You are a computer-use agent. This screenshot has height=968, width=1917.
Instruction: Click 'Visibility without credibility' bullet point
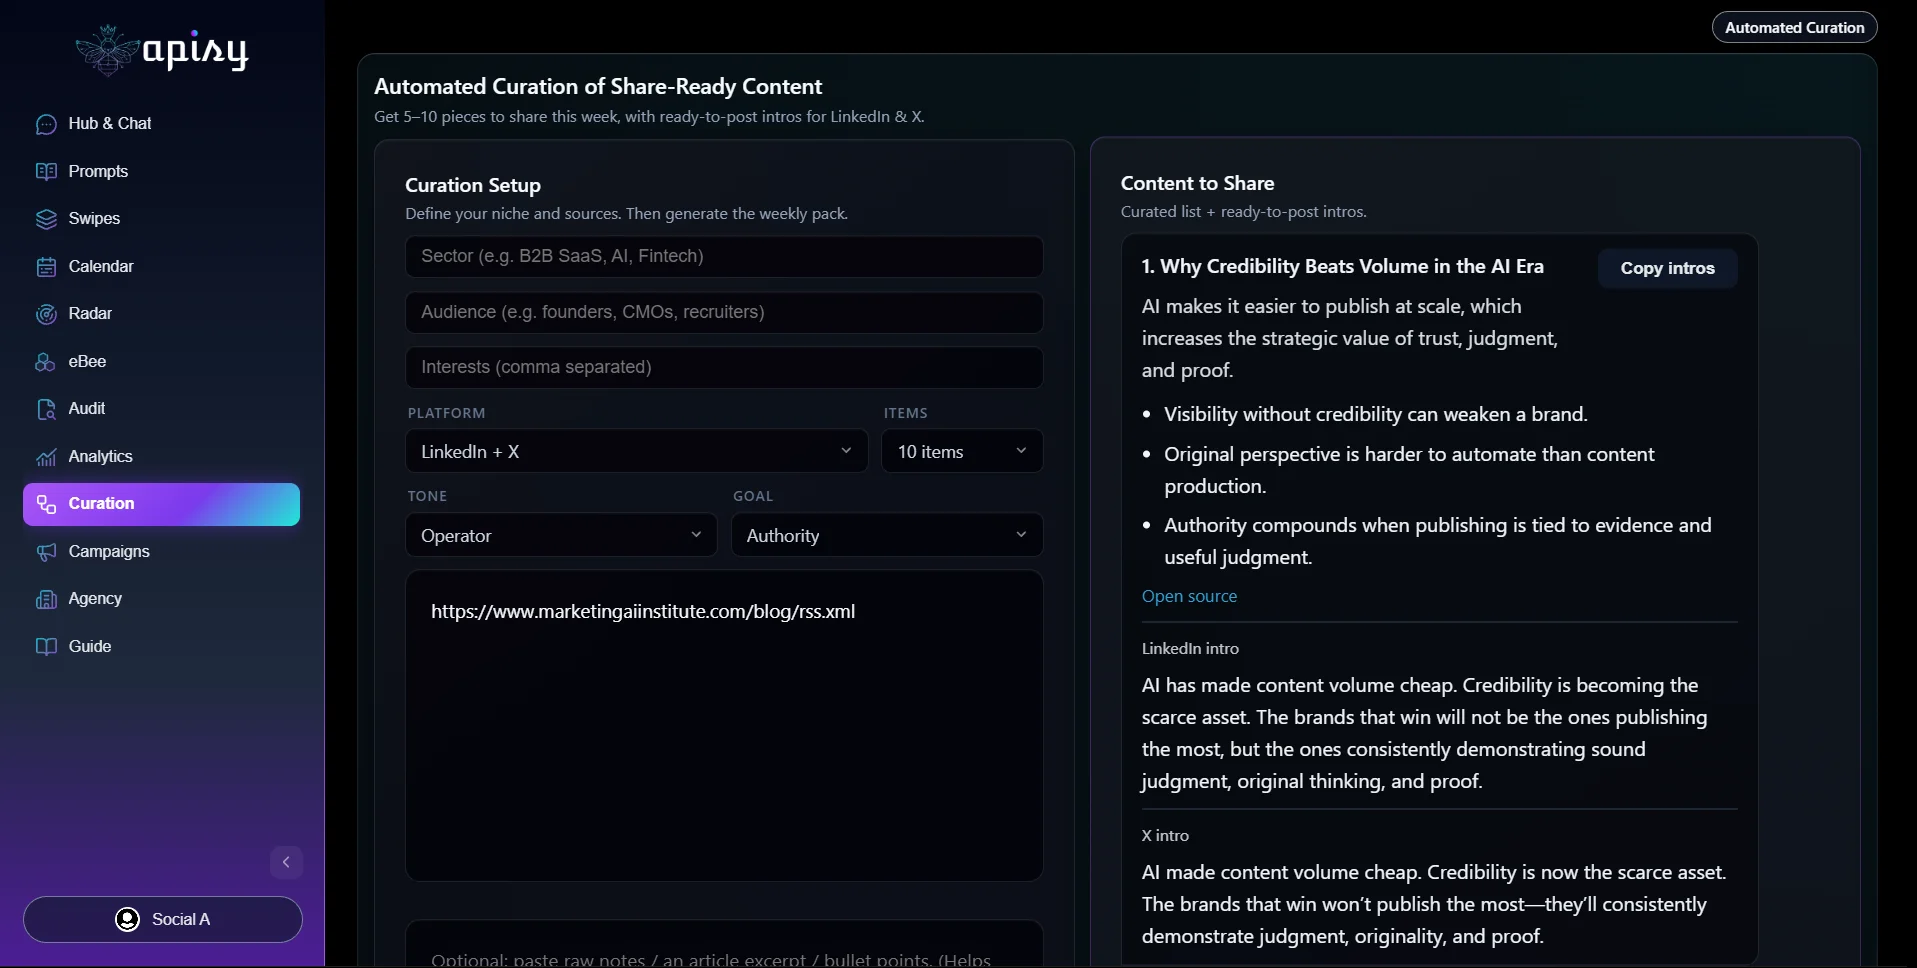(1375, 414)
